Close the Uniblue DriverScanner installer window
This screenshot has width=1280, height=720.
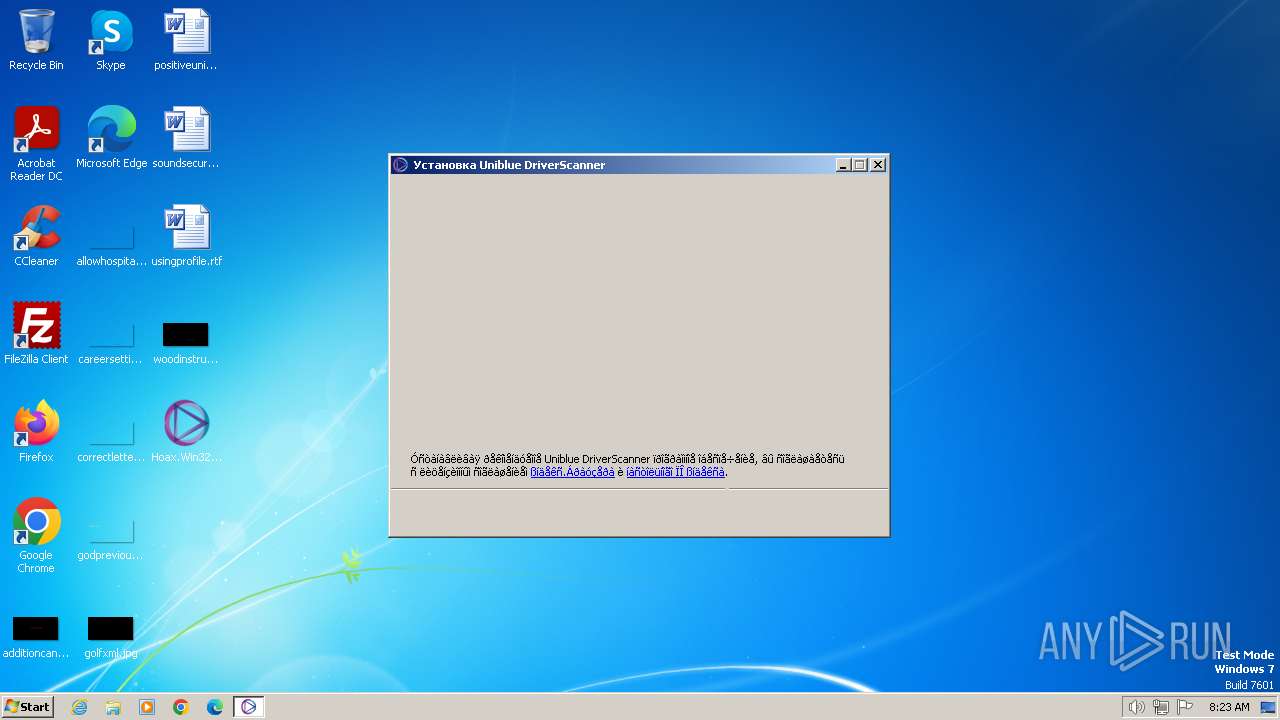[878, 165]
